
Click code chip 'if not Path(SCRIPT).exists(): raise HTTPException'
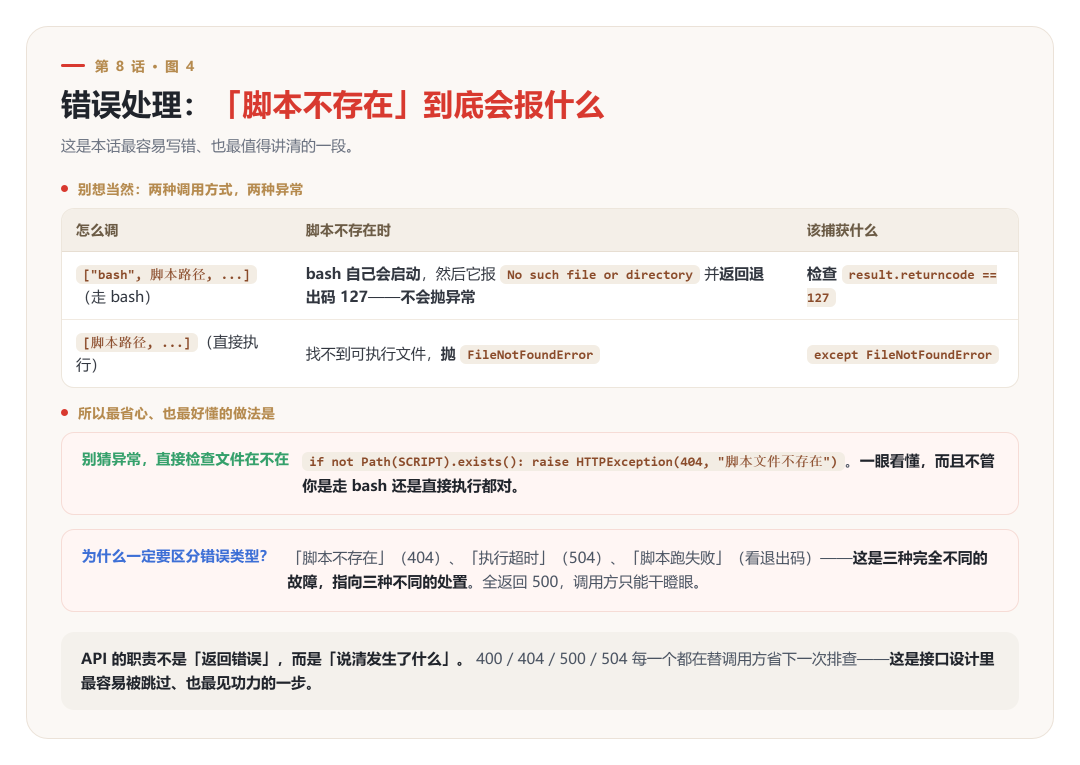[573, 461]
